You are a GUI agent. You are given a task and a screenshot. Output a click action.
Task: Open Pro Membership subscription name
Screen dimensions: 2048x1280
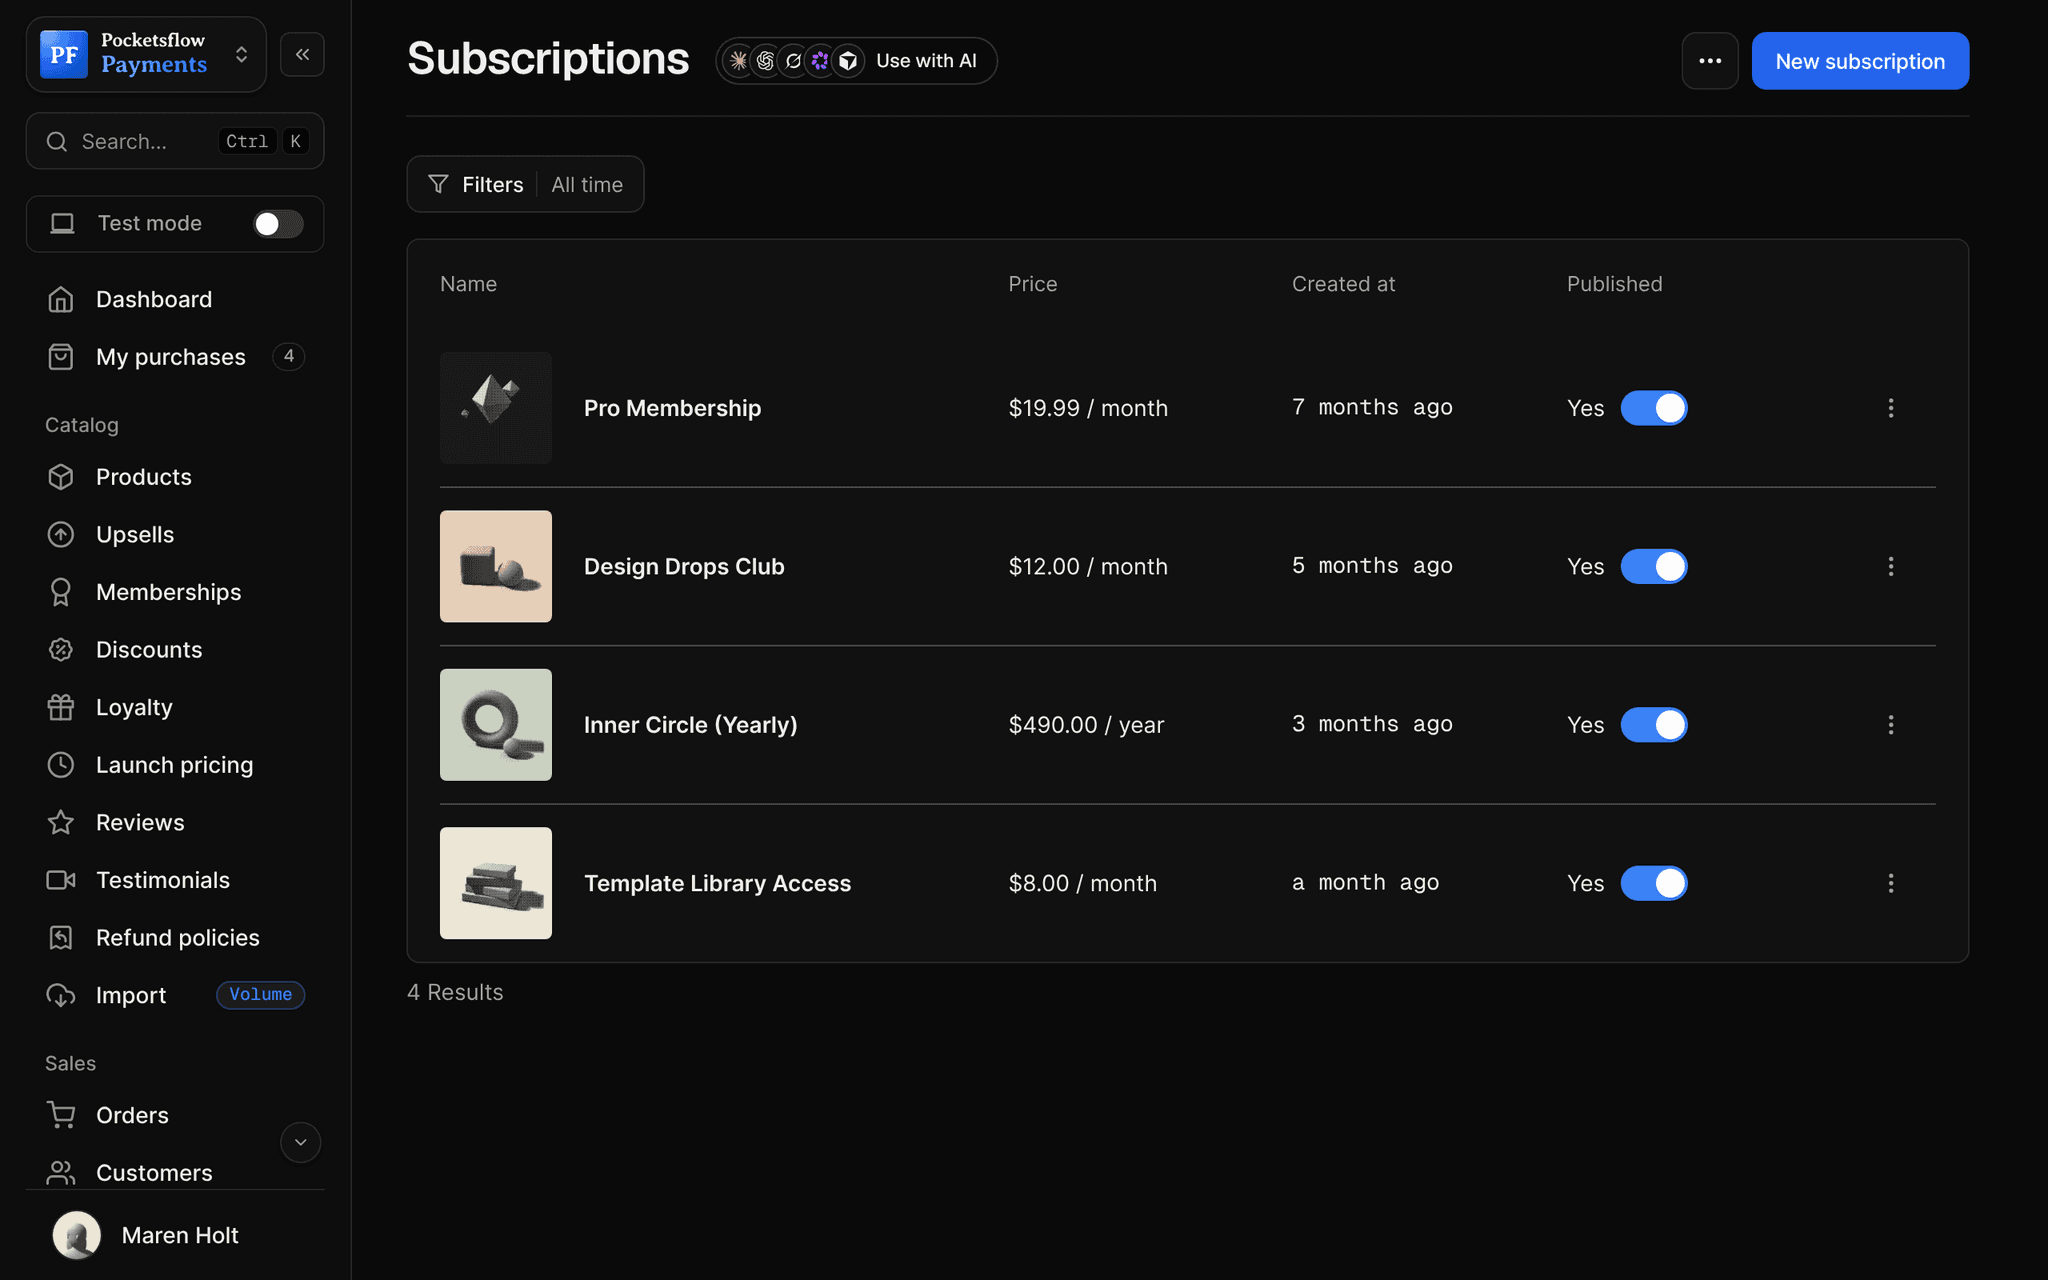(672, 408)
